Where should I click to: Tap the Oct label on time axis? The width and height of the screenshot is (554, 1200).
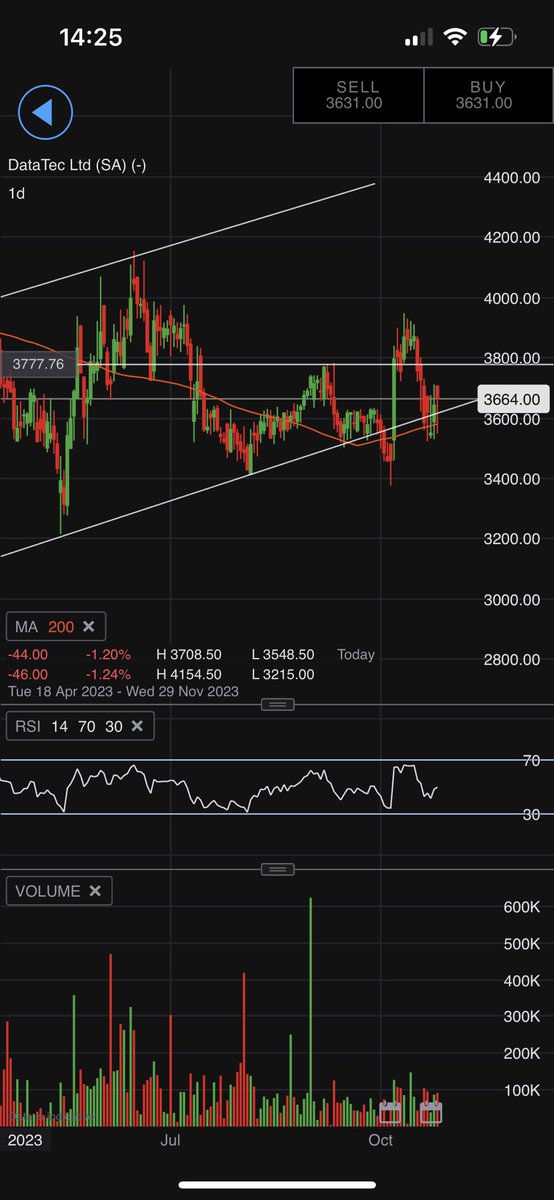[x=381, y=1140]
